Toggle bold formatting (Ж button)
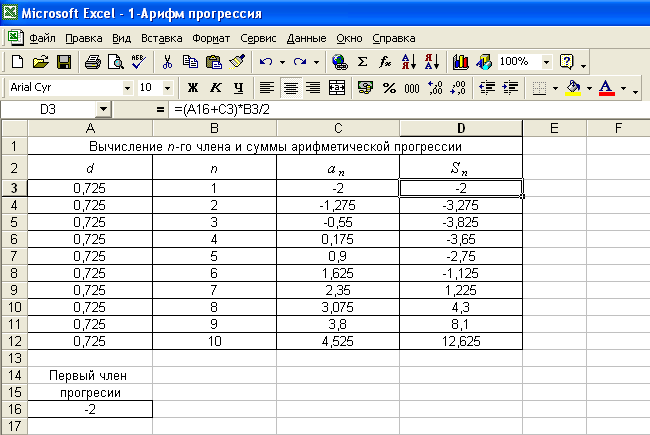 (193, 88)
